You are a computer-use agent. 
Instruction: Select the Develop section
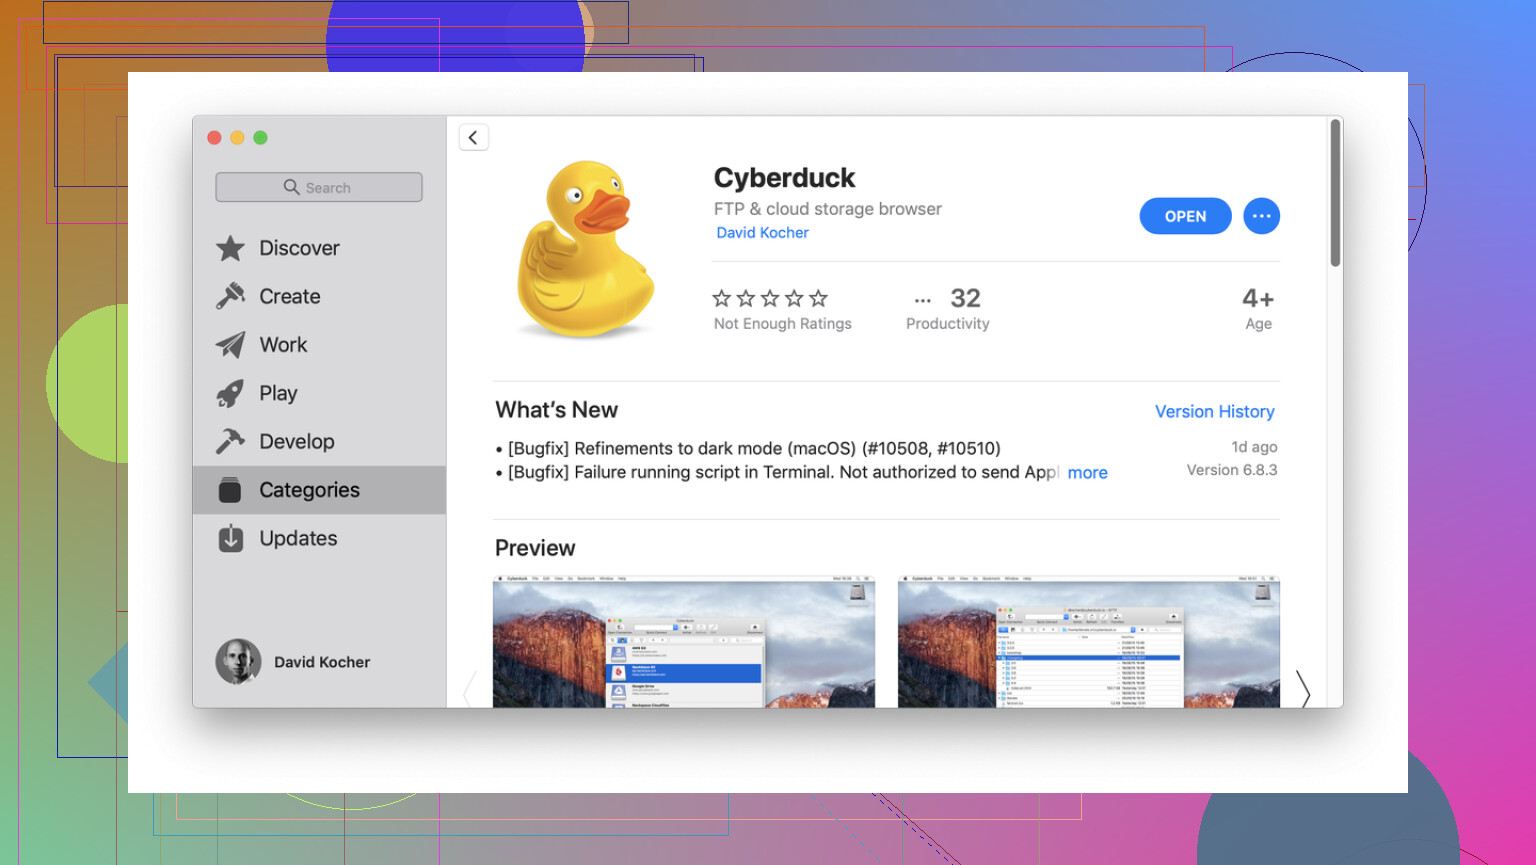320,441
